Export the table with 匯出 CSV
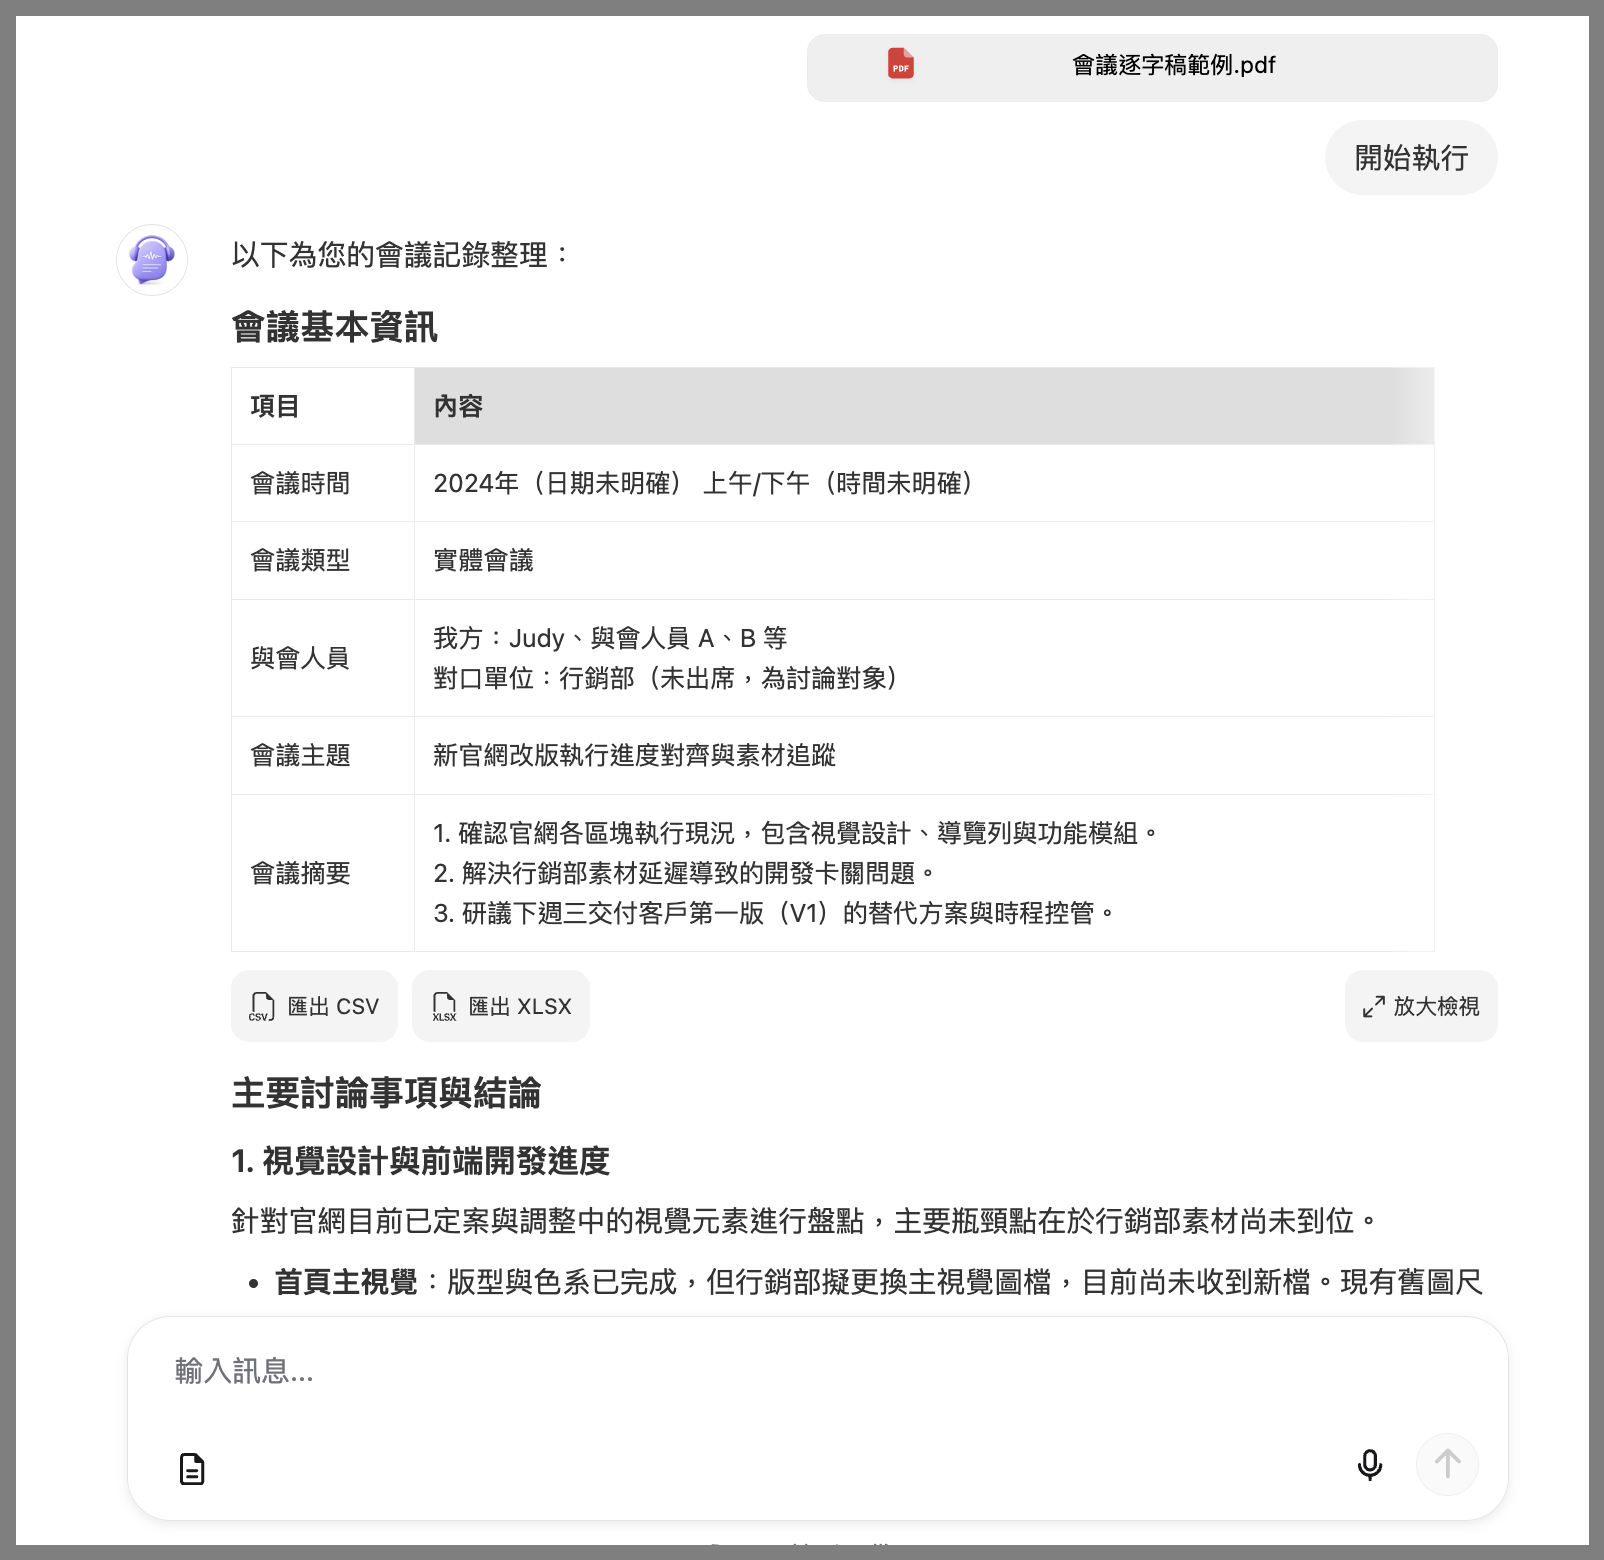 [x=314, y=1006]
